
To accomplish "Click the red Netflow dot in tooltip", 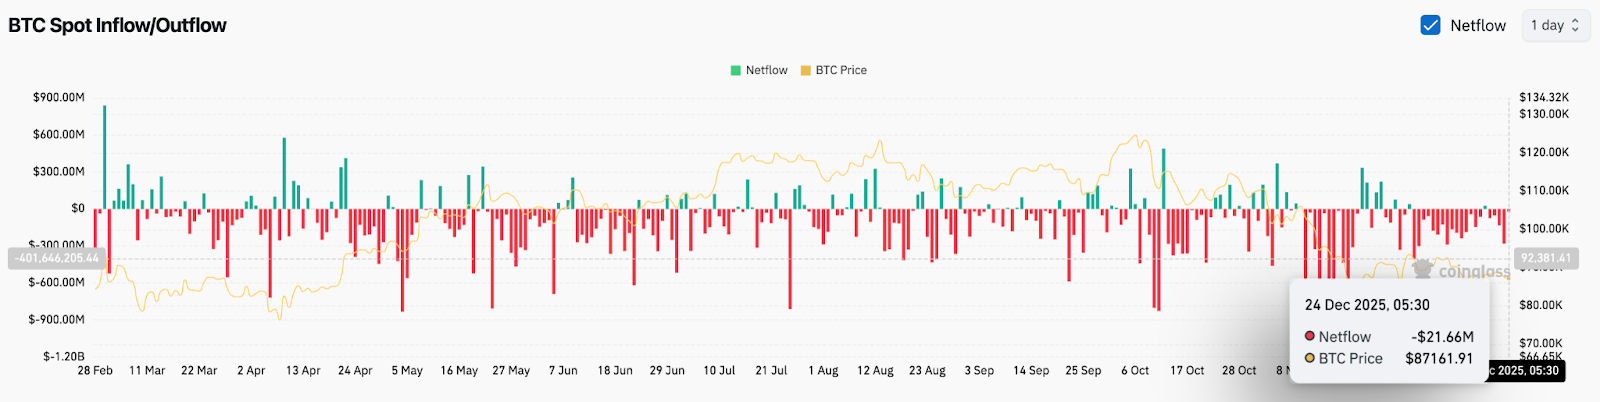I will pos(1310,337).
